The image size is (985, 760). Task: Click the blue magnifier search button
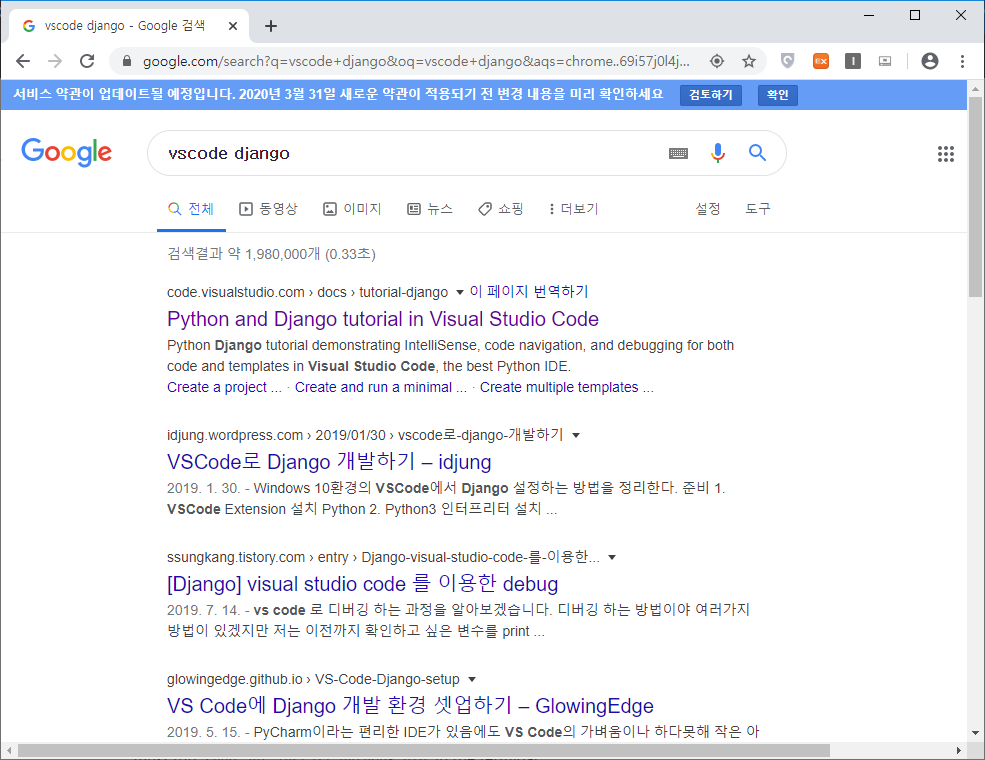point(758,153)
